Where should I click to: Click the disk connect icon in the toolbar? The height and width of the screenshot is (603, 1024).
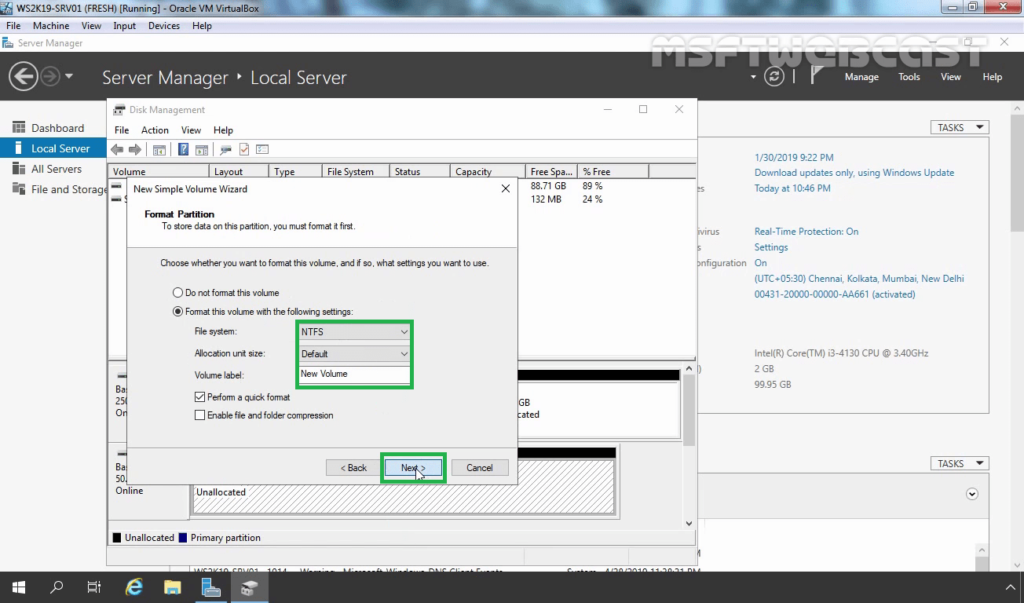point(226,150)
